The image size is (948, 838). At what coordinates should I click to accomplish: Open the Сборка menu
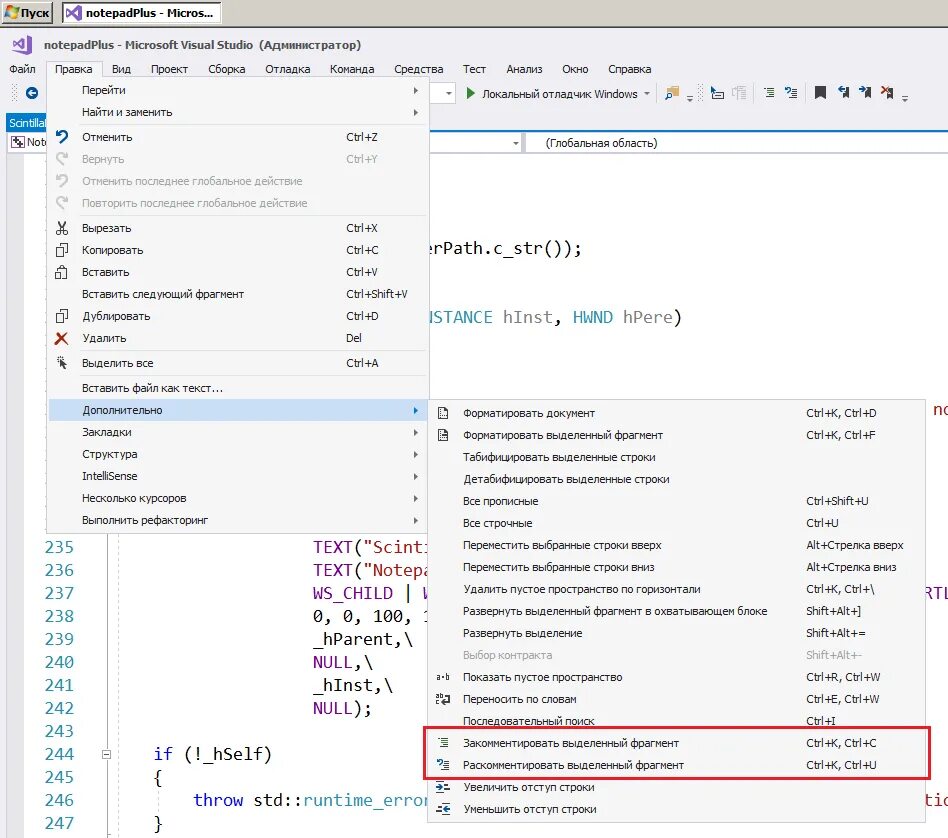coord(227,69)
